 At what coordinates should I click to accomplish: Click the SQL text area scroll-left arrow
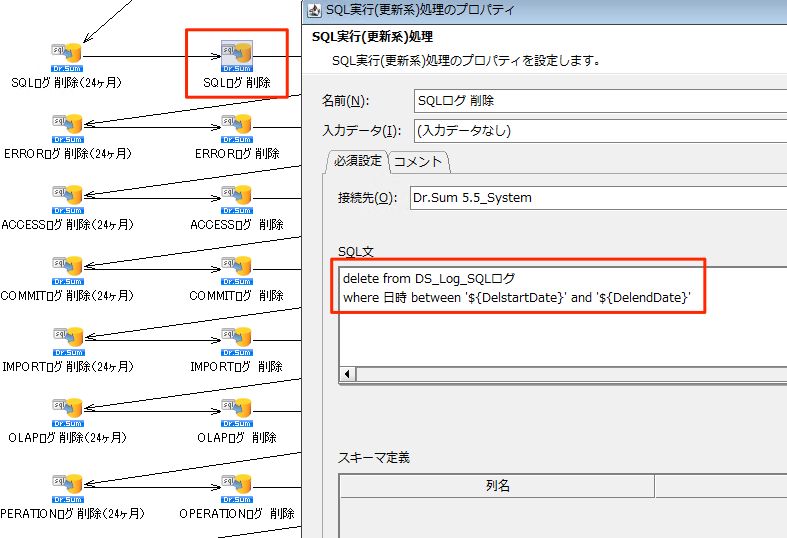[347, 374]
